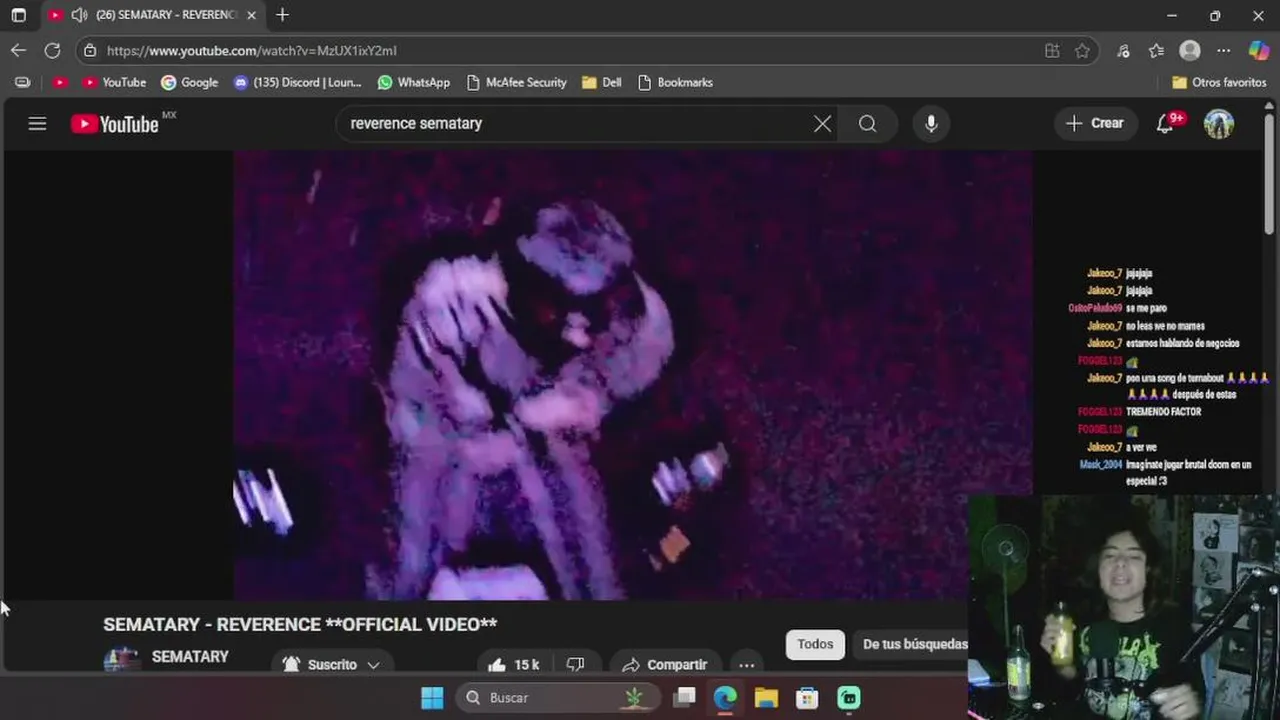Screen dimensions: 1280x720
Task: Open the three-dot more actions menu
Action: (747, 665)
